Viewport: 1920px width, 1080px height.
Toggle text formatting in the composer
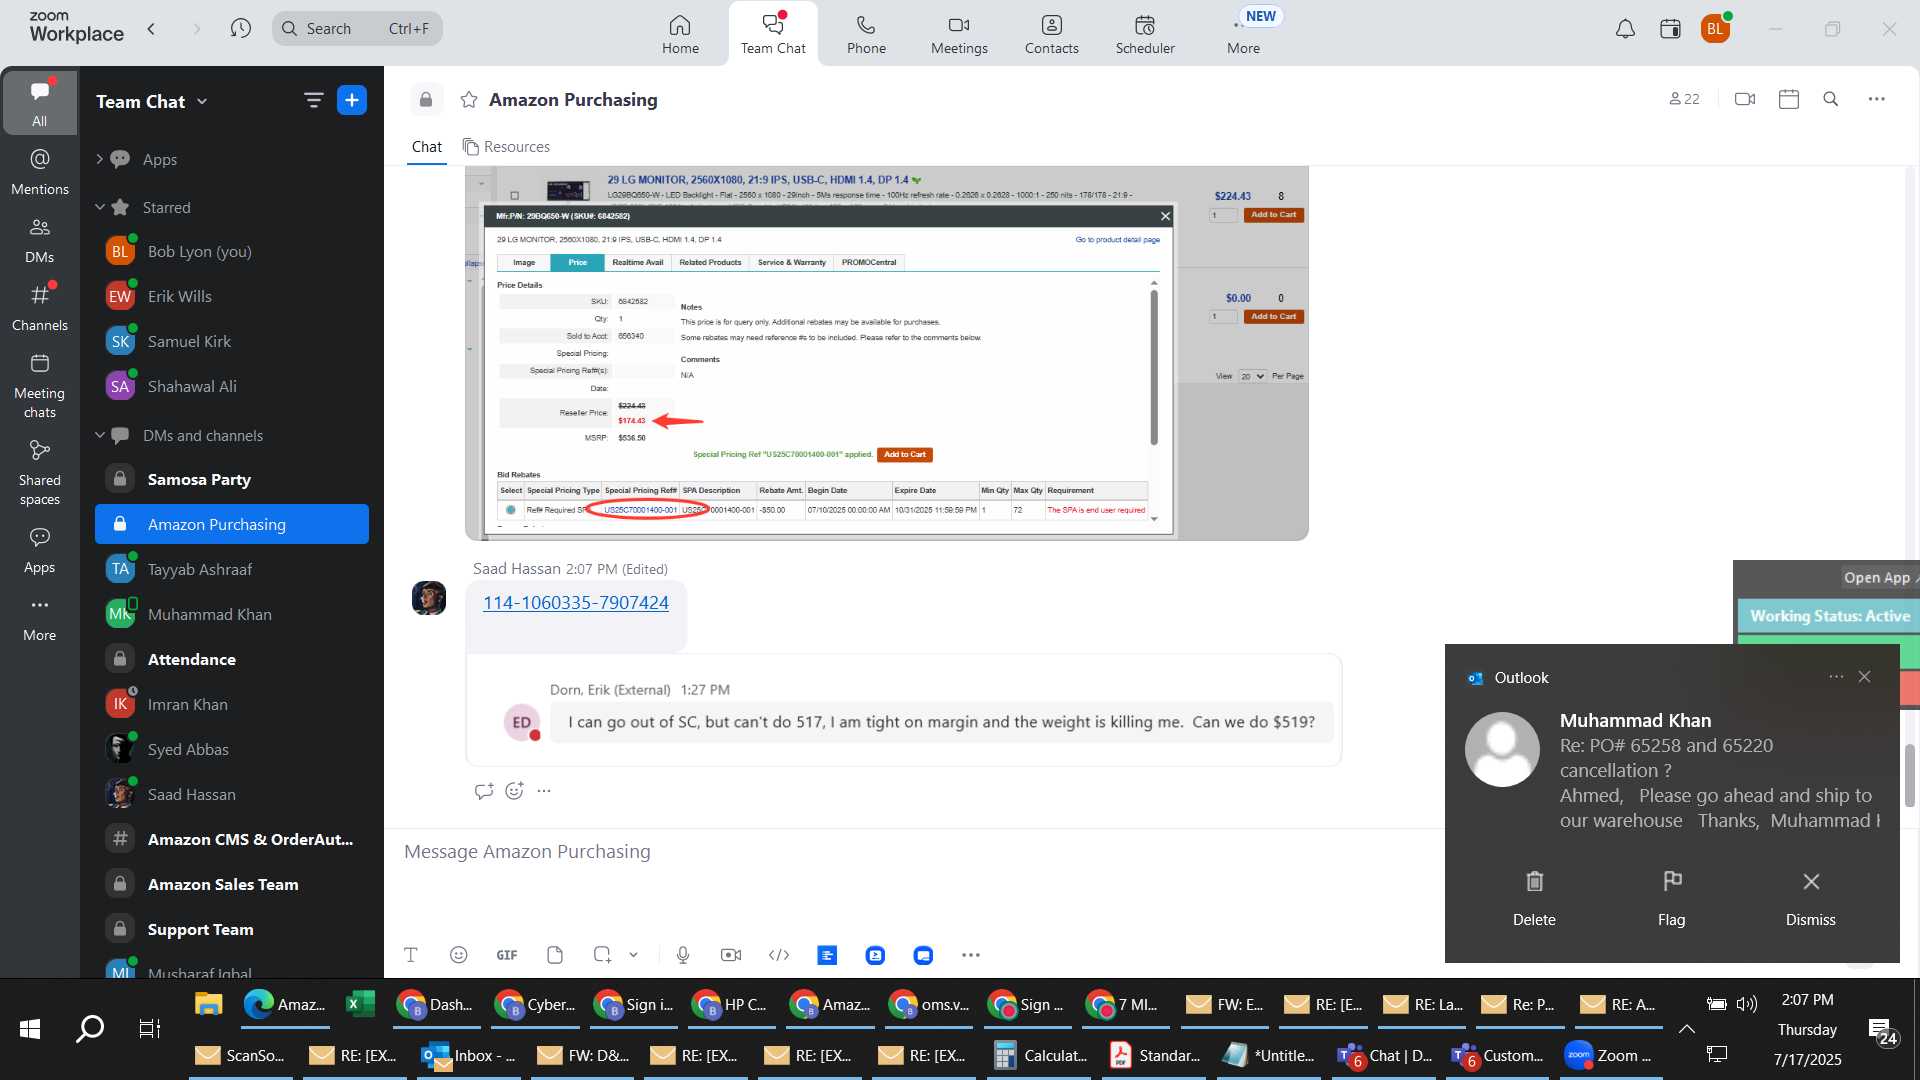(410, 955)
